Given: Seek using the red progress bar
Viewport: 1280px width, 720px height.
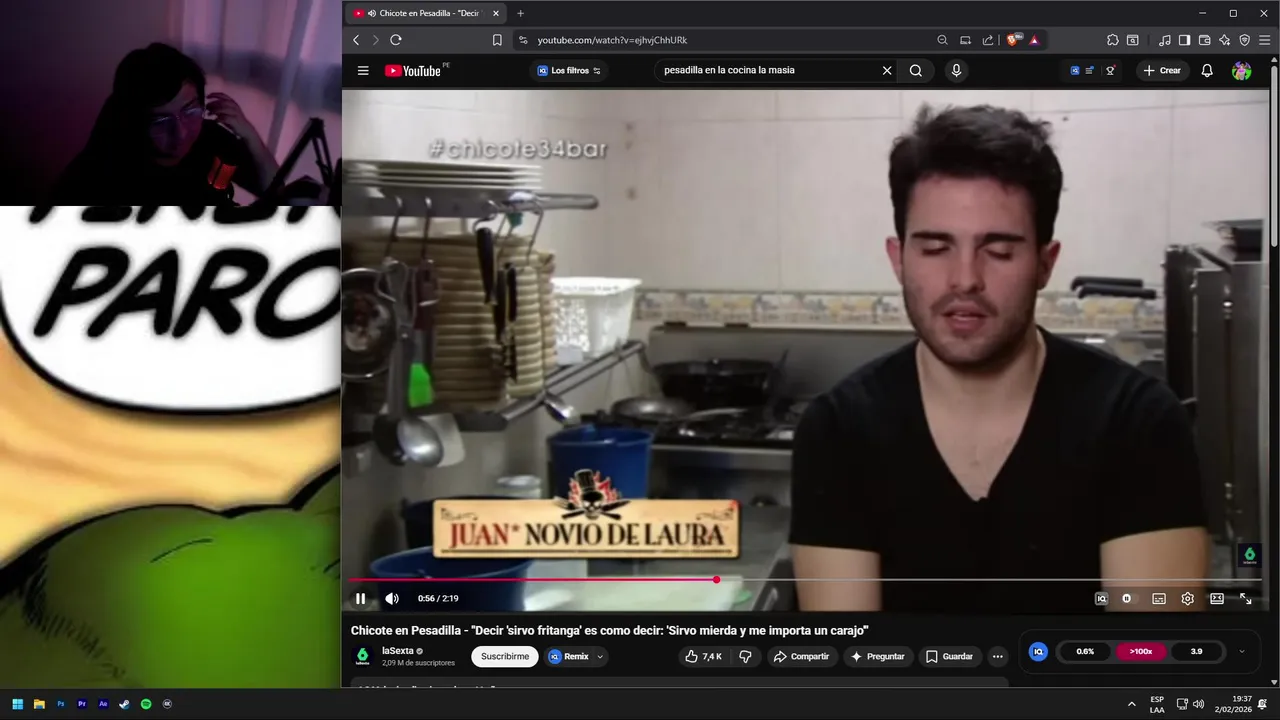Looking at the screenshot, I should tap(532, 580).
